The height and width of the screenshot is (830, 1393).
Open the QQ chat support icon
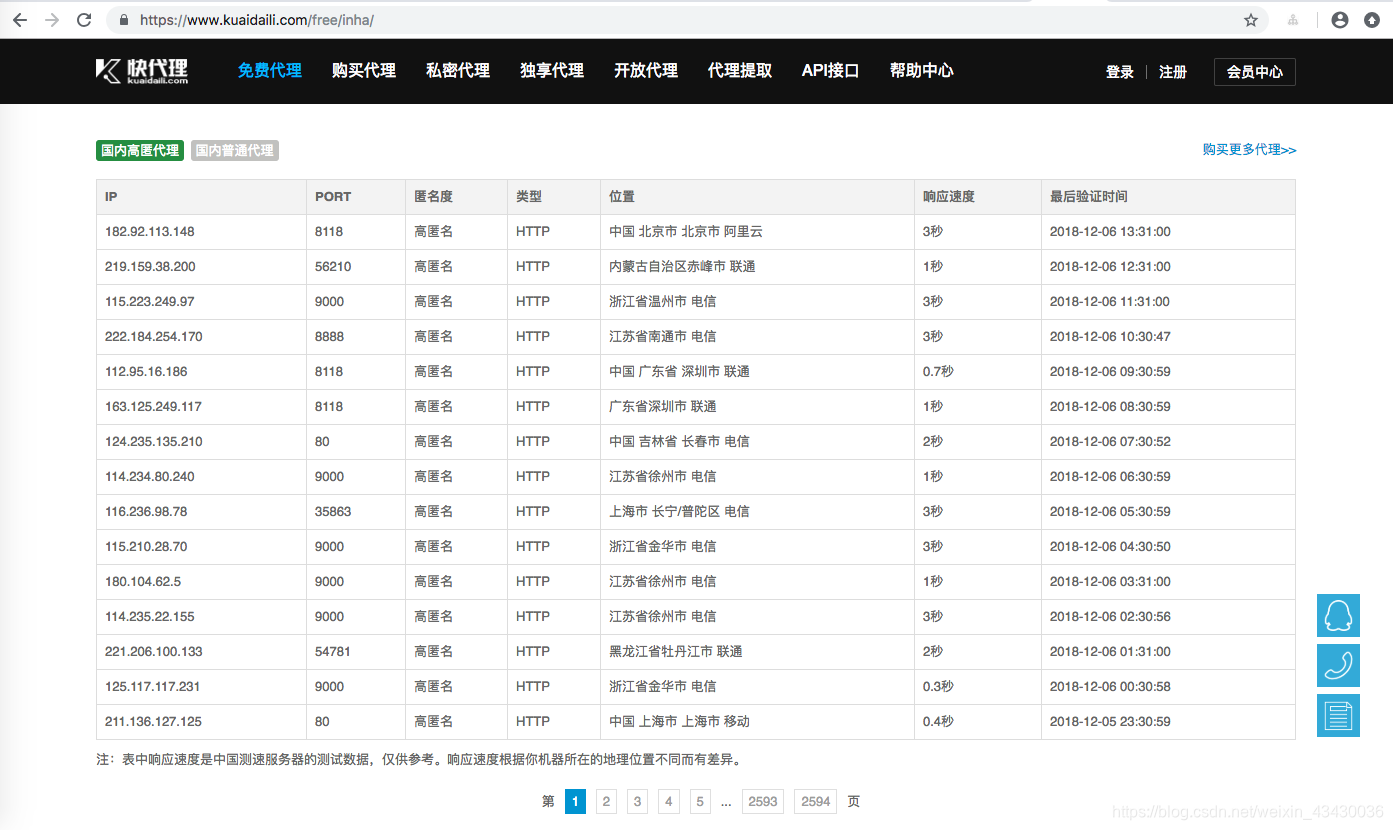pos(1338,615)
